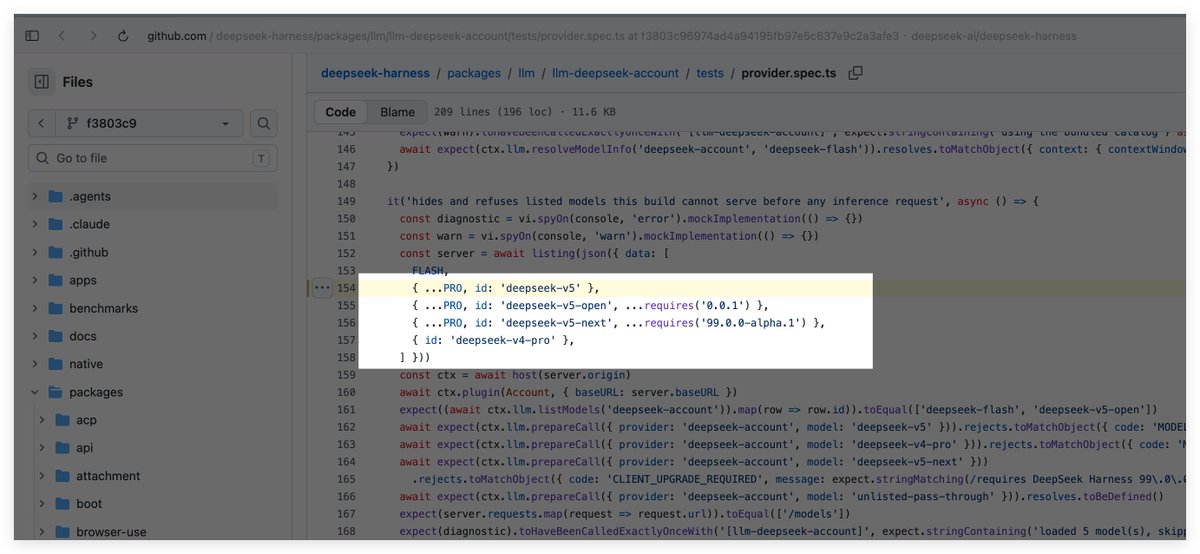The height and width of the screenshot is (554, 1200).
Task: Expand the docs folder chevron
Action: (x=37, y=336)
